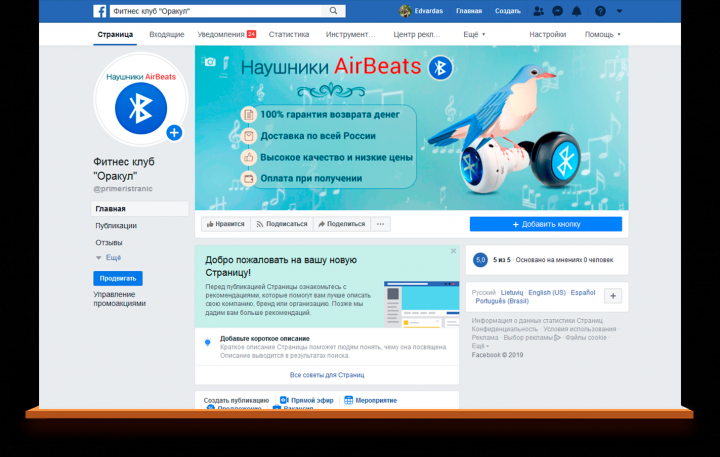Open Условия использования footer link
The image size is (720, 457).
pos(579,329)
